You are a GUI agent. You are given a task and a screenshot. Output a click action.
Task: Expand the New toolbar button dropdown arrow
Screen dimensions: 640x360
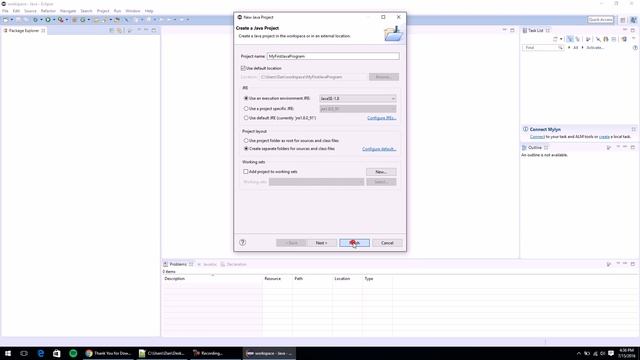12,20
